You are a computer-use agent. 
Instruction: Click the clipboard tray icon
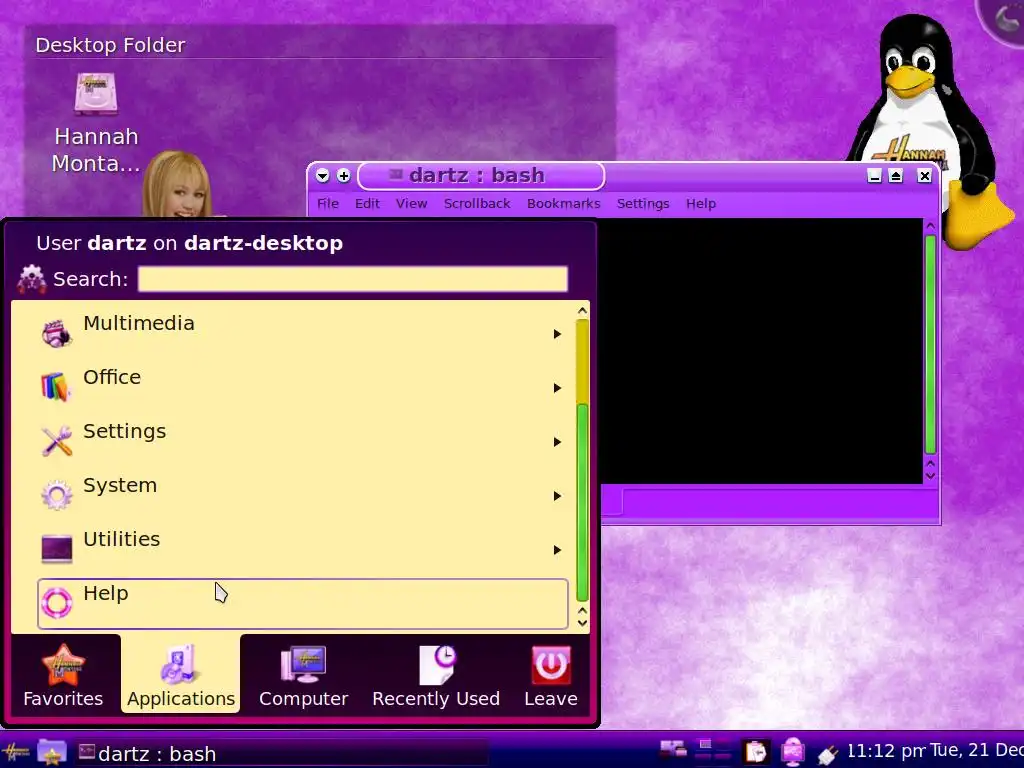point(756,752)
